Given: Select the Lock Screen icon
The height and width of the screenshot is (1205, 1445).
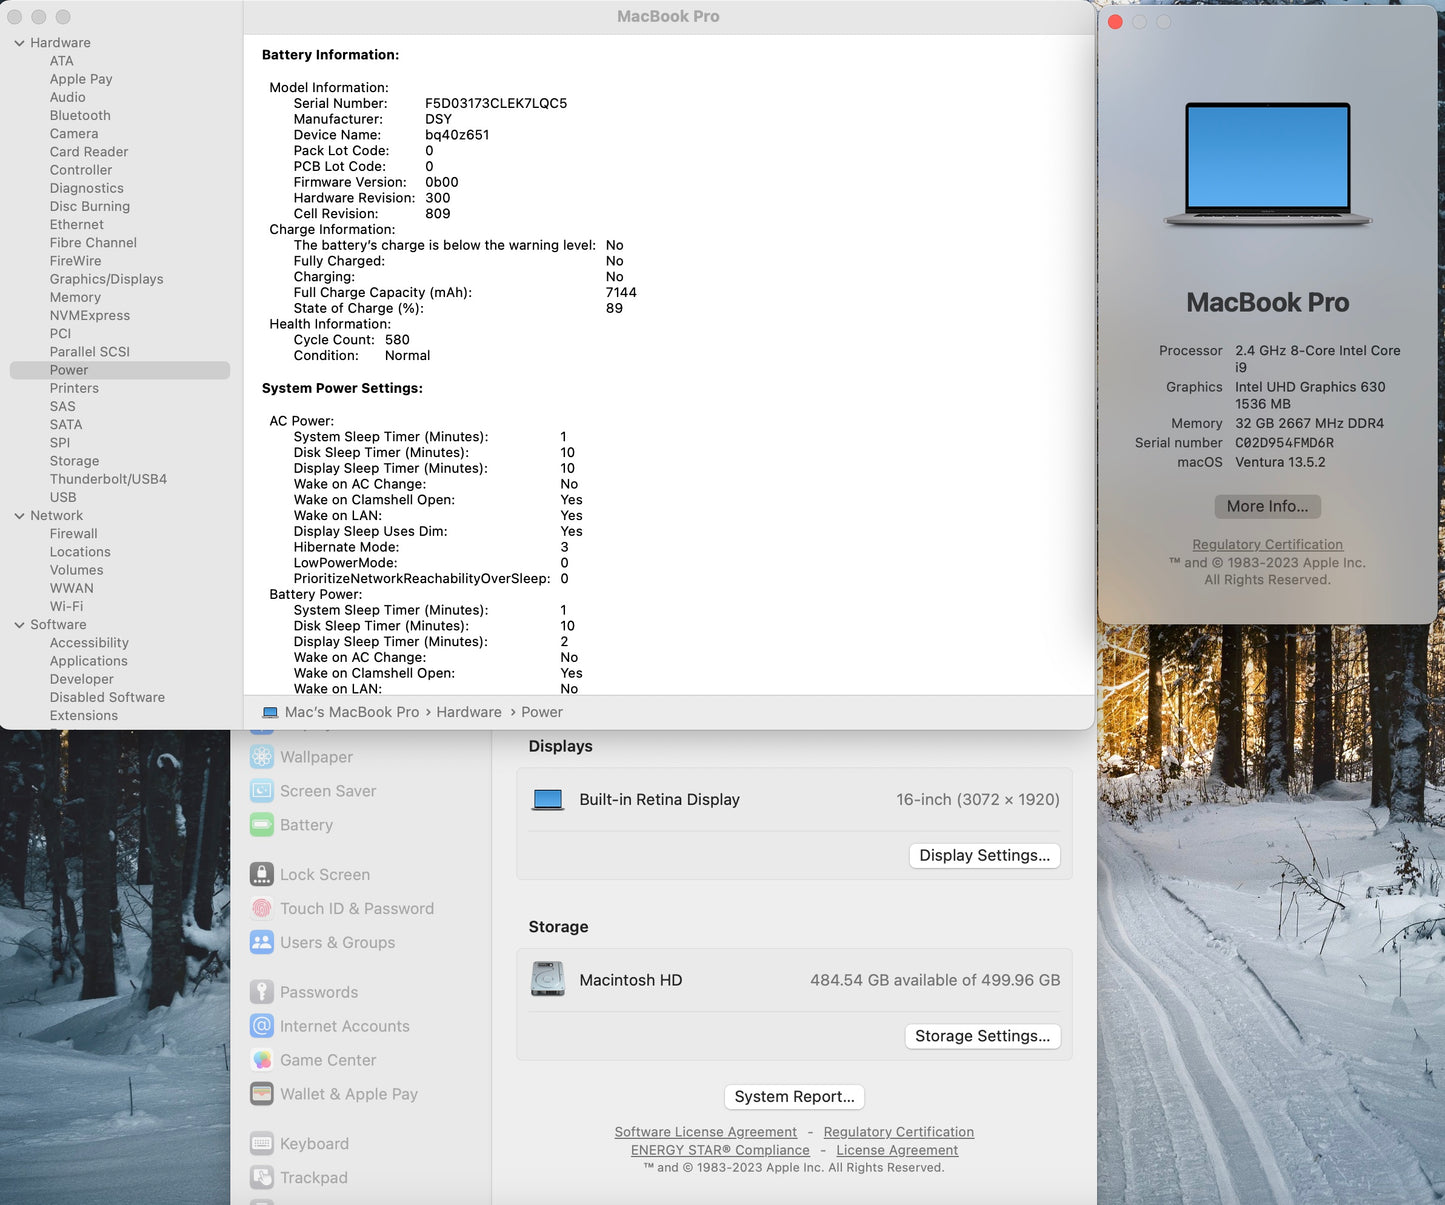Looking at the screenshot, I should 261,874.
